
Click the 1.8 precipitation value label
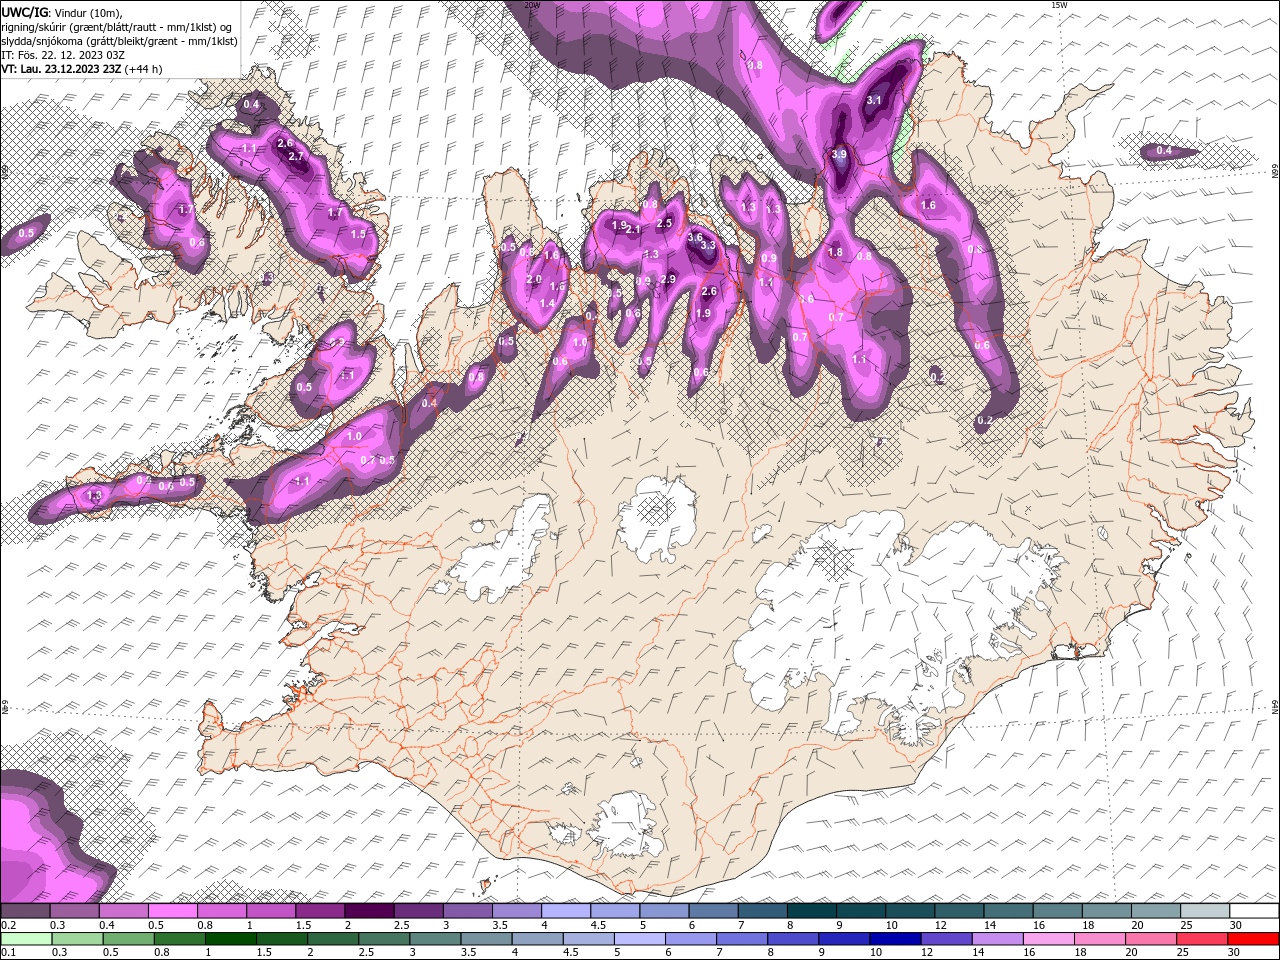click(835, 253)
